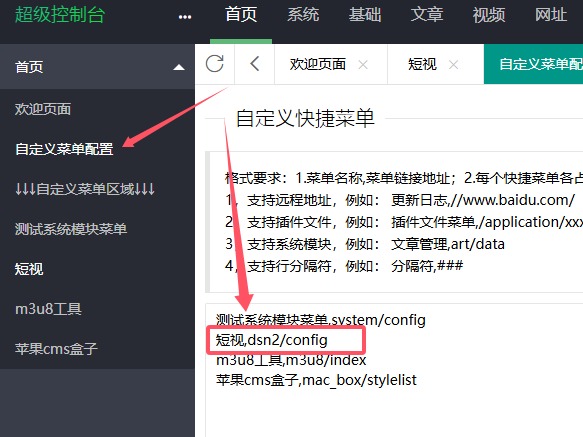Open 视频 in top navigation

pos(489,15)
